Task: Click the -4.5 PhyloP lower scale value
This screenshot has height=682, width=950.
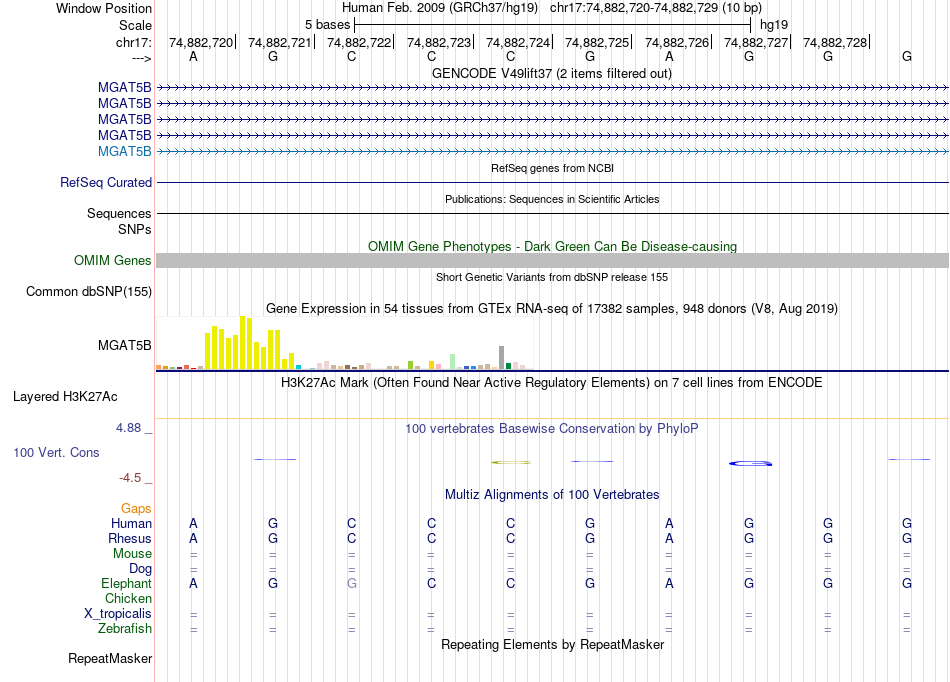Action: [130, 478]
